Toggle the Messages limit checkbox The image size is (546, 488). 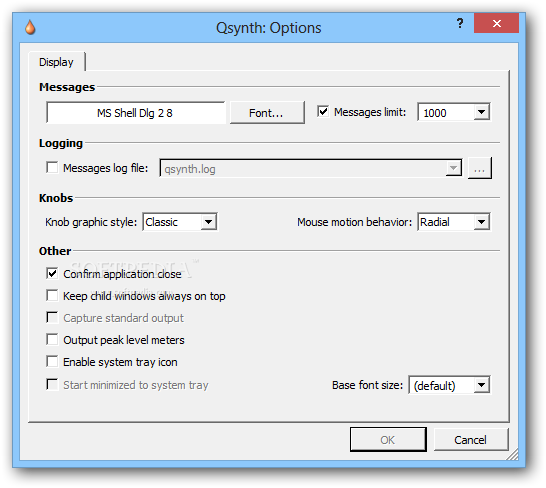[323, 111]
